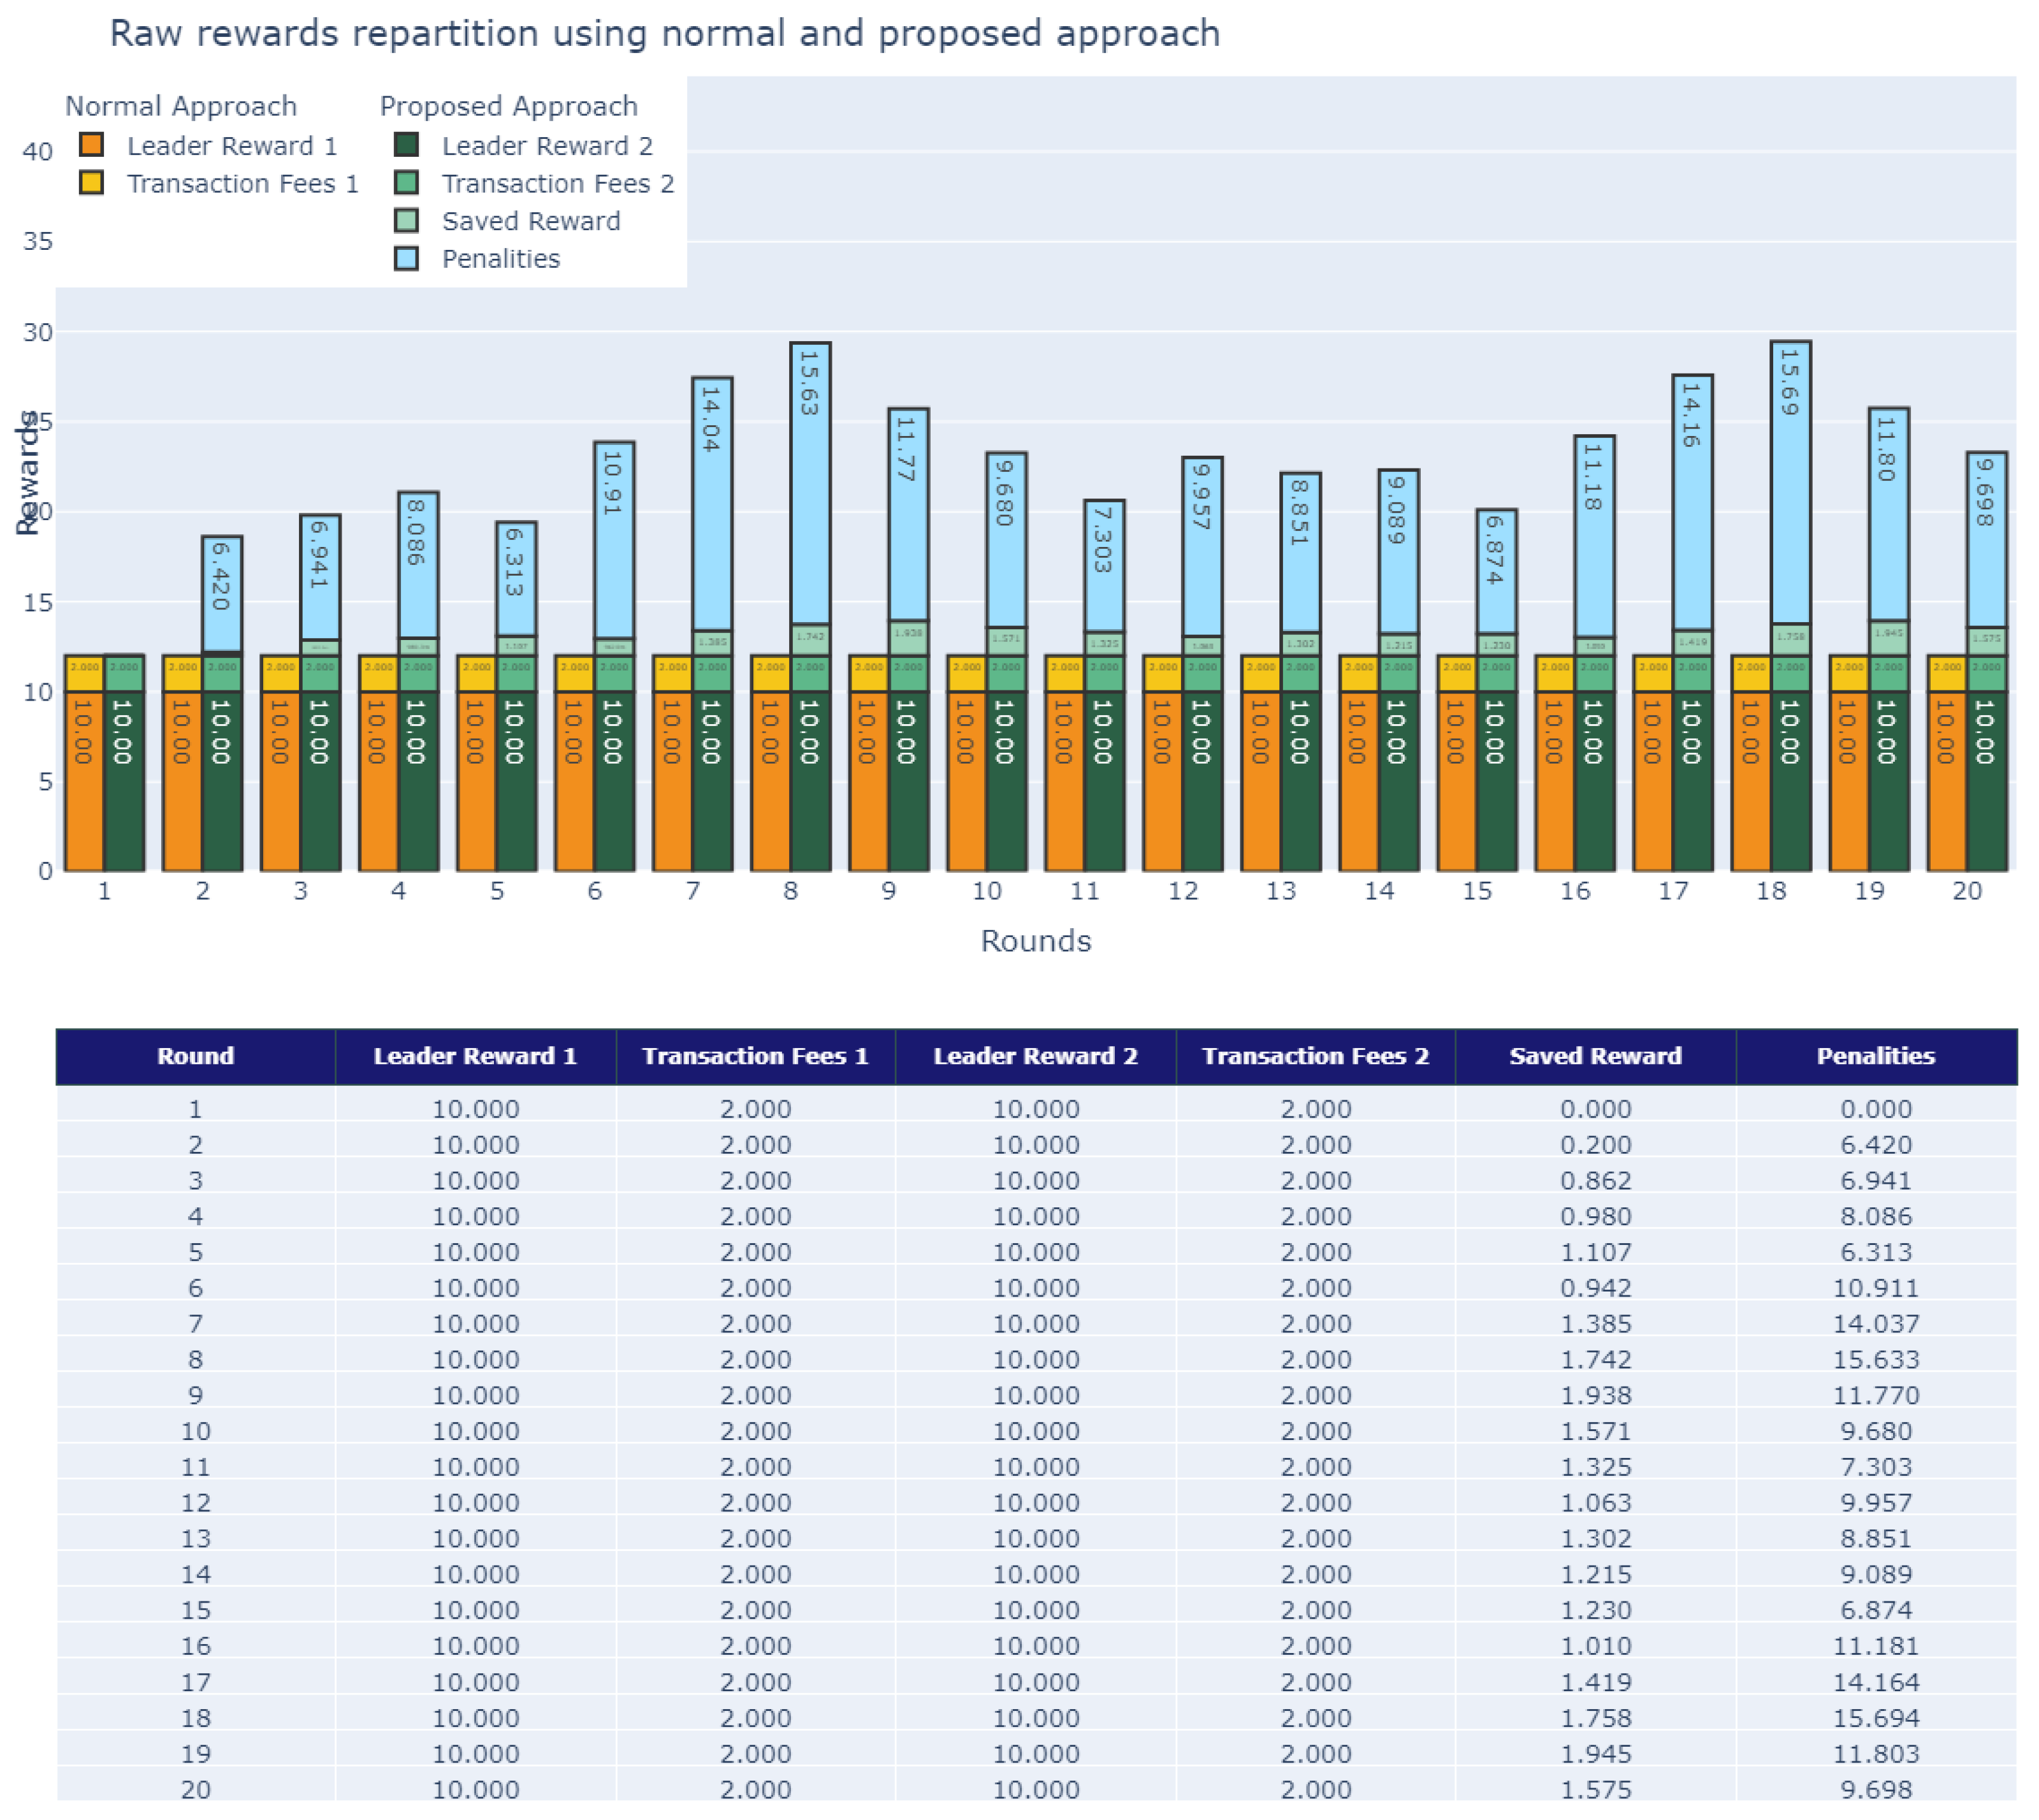The image size is (2039, 1820).
Task: Click the Penalities table column header
Action: click(1875, 1056)
